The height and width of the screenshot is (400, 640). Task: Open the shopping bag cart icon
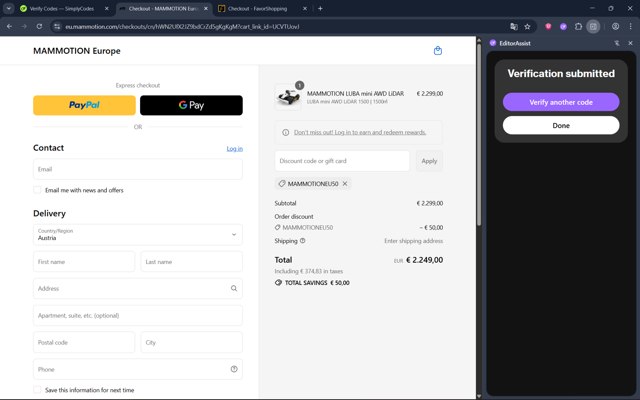(x=438, y=51)
